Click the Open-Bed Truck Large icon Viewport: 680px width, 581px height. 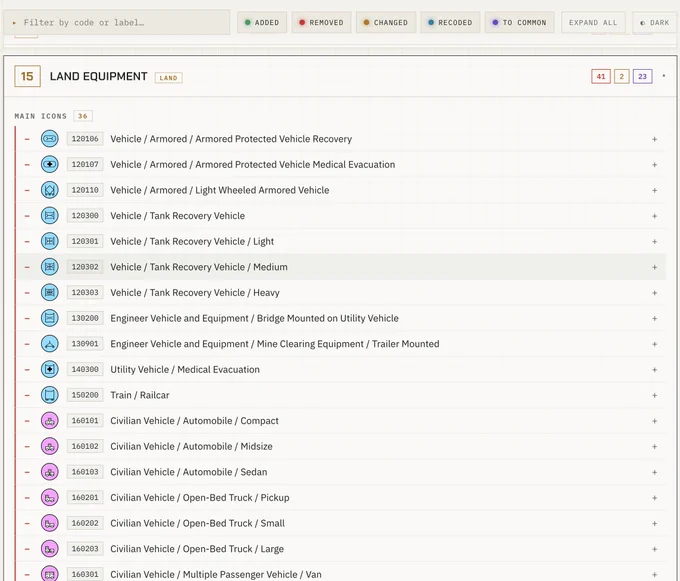[49, 548]
